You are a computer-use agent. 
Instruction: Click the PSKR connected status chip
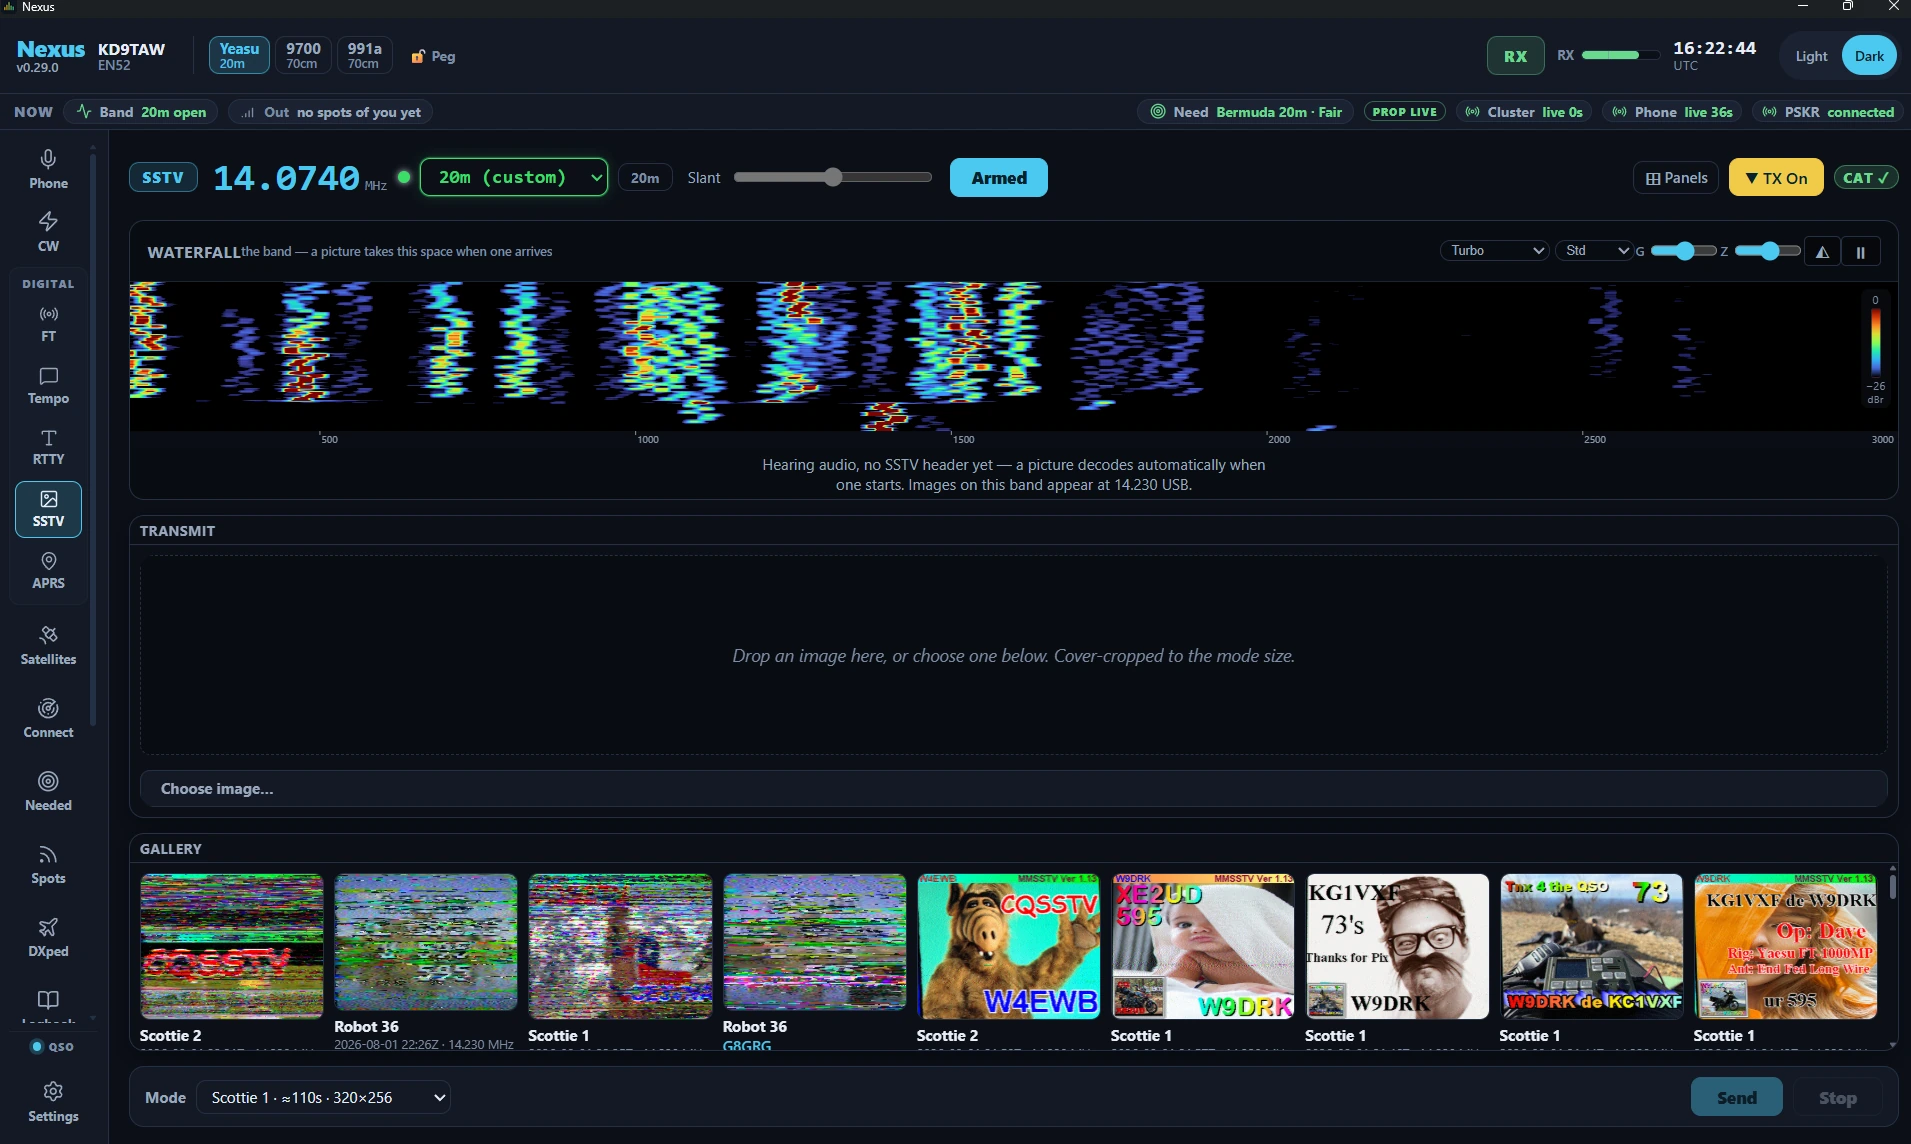click(x=1827, y=112)
